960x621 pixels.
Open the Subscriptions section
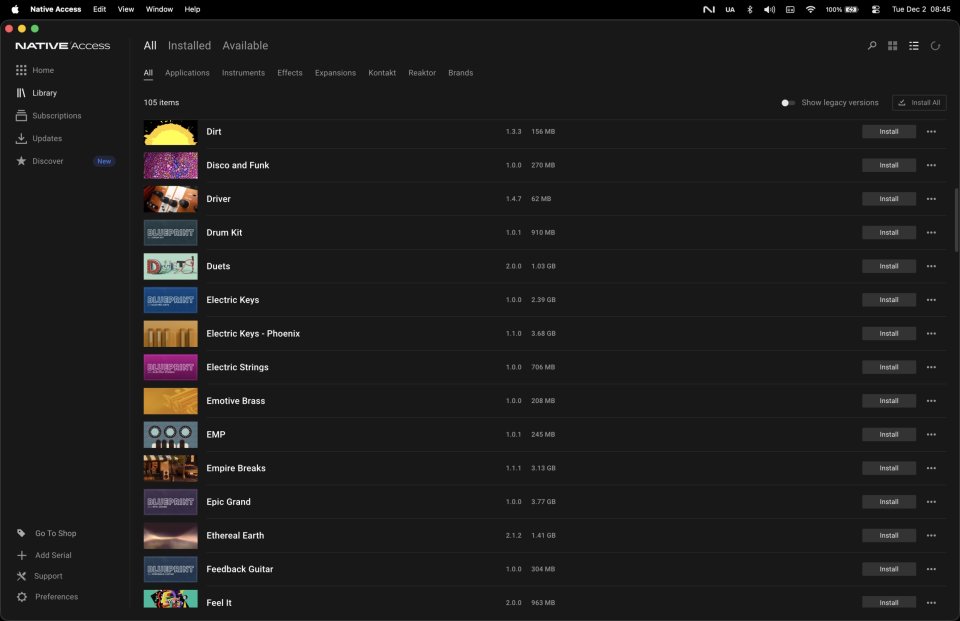[x=55, y=115]
